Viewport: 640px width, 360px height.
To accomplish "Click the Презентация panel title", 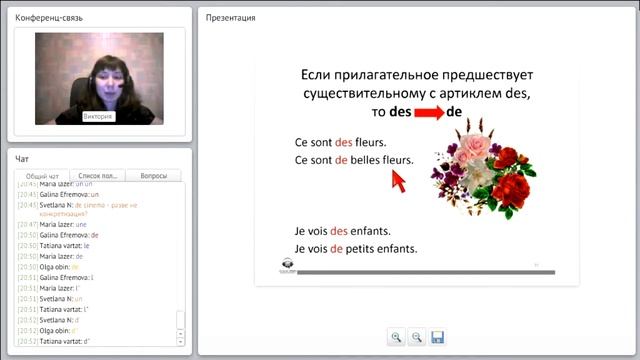I will coord(231,18).
